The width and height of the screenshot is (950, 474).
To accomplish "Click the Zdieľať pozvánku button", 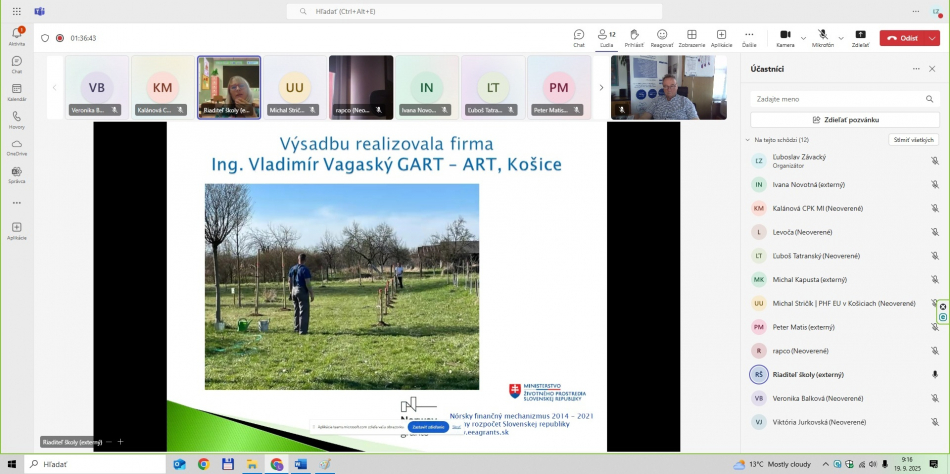I will (x=845, y=119).
